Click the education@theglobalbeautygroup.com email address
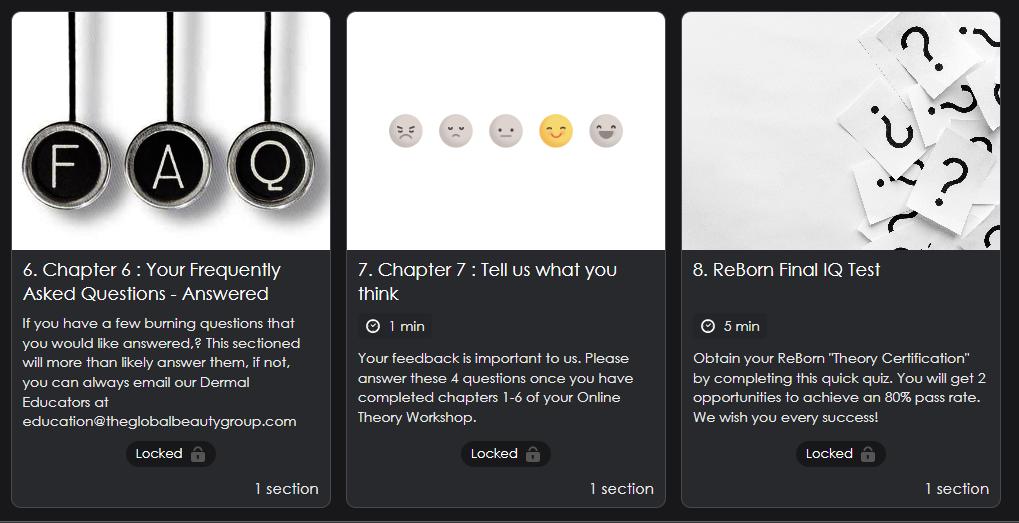Viewport: 1019px width, 523px height. pos(159,421)
